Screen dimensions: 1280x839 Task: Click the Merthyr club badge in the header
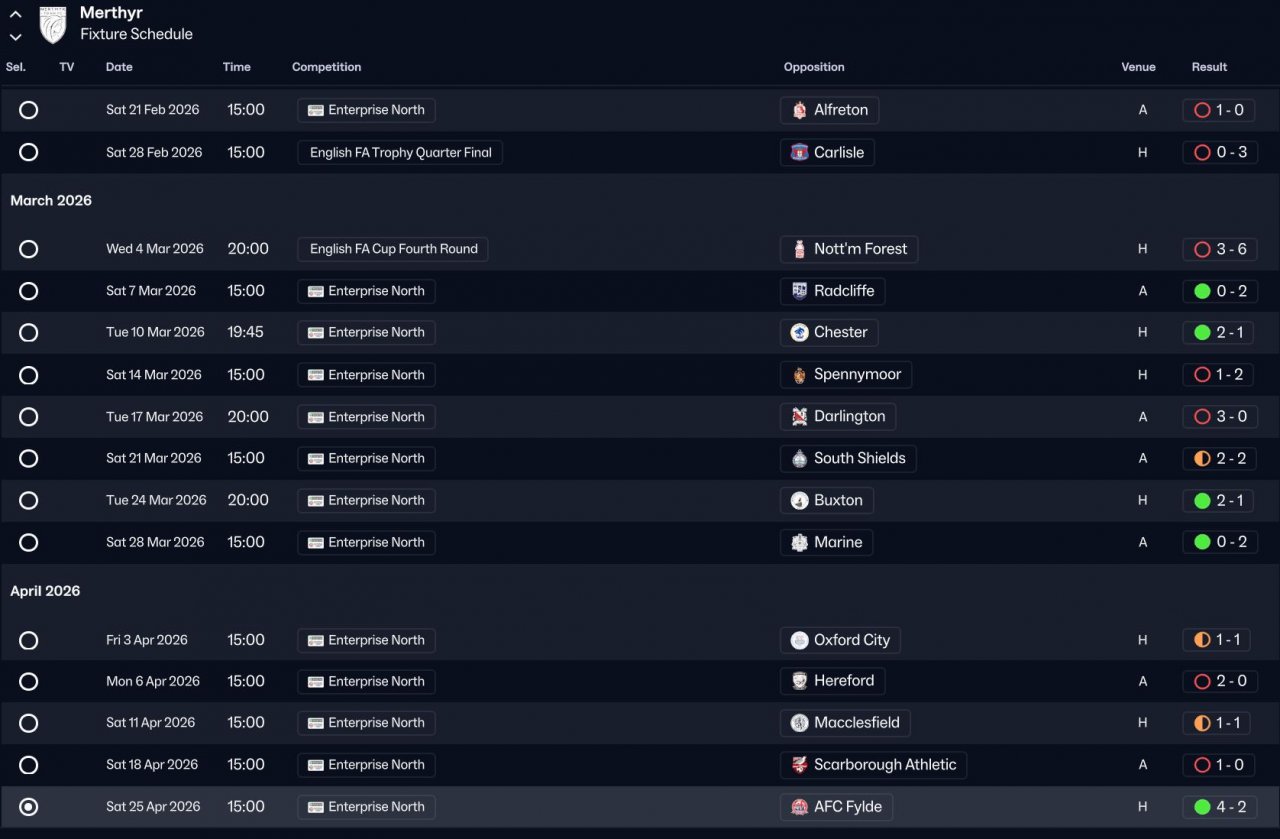[x=53, y=24]
